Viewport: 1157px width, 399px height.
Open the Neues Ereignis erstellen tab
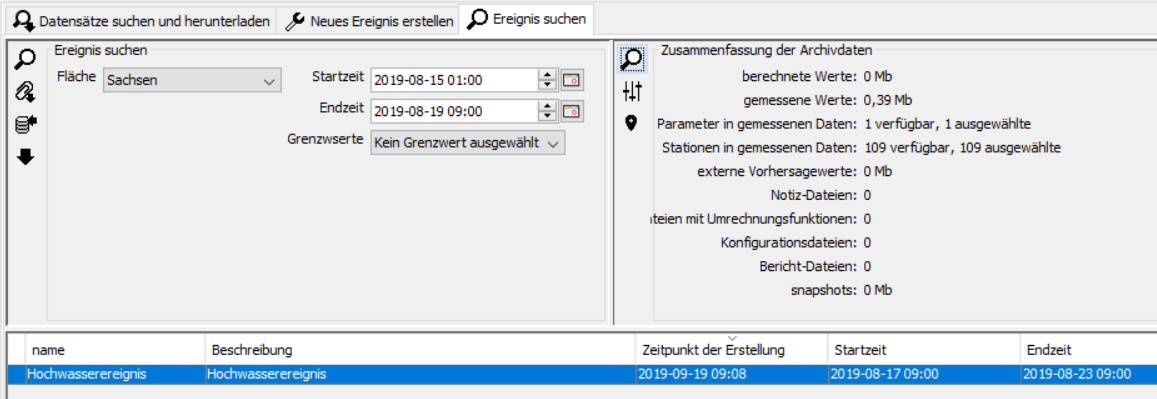[369, 21]
